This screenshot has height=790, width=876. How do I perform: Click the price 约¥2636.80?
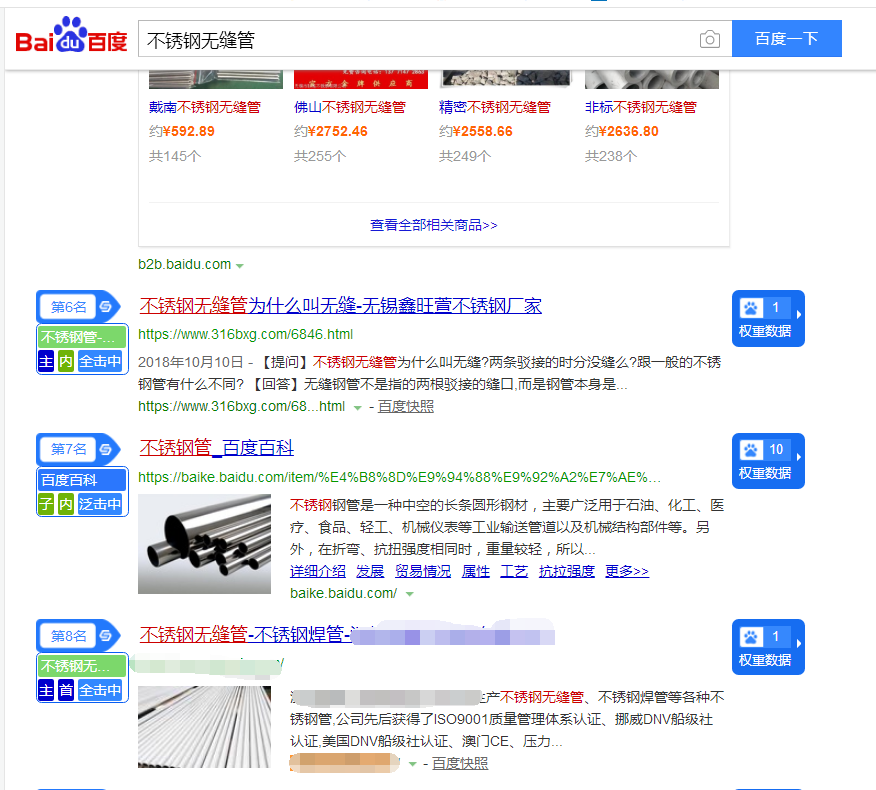tap(621, 131)
